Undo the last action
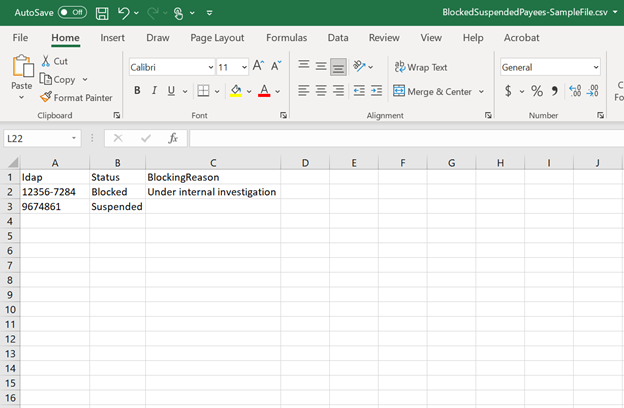This screenshot has width=624, height=408. pyautogui.click(x=124, y=13)
